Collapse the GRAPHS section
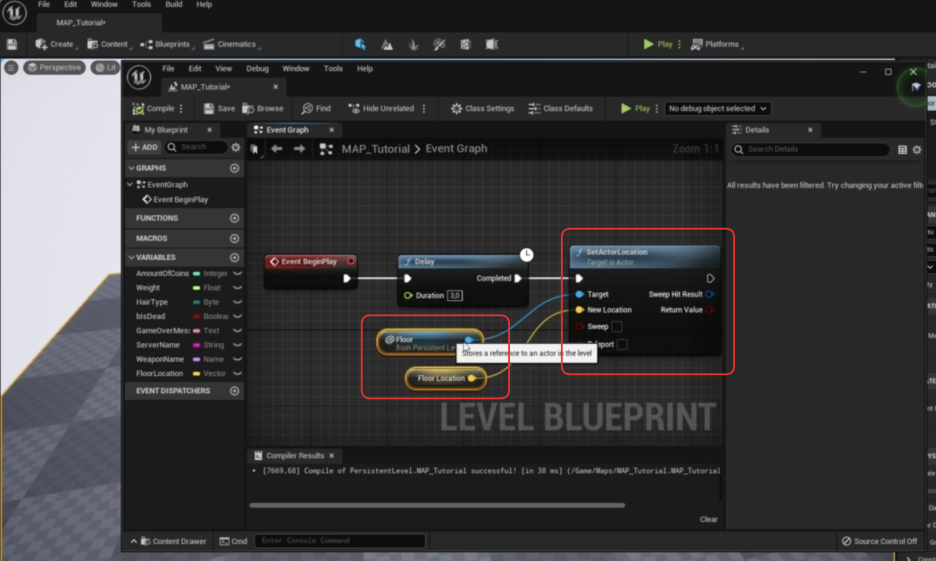Image resolution: width=936 pixels, height=561 pixels. [x=131, y=168]
